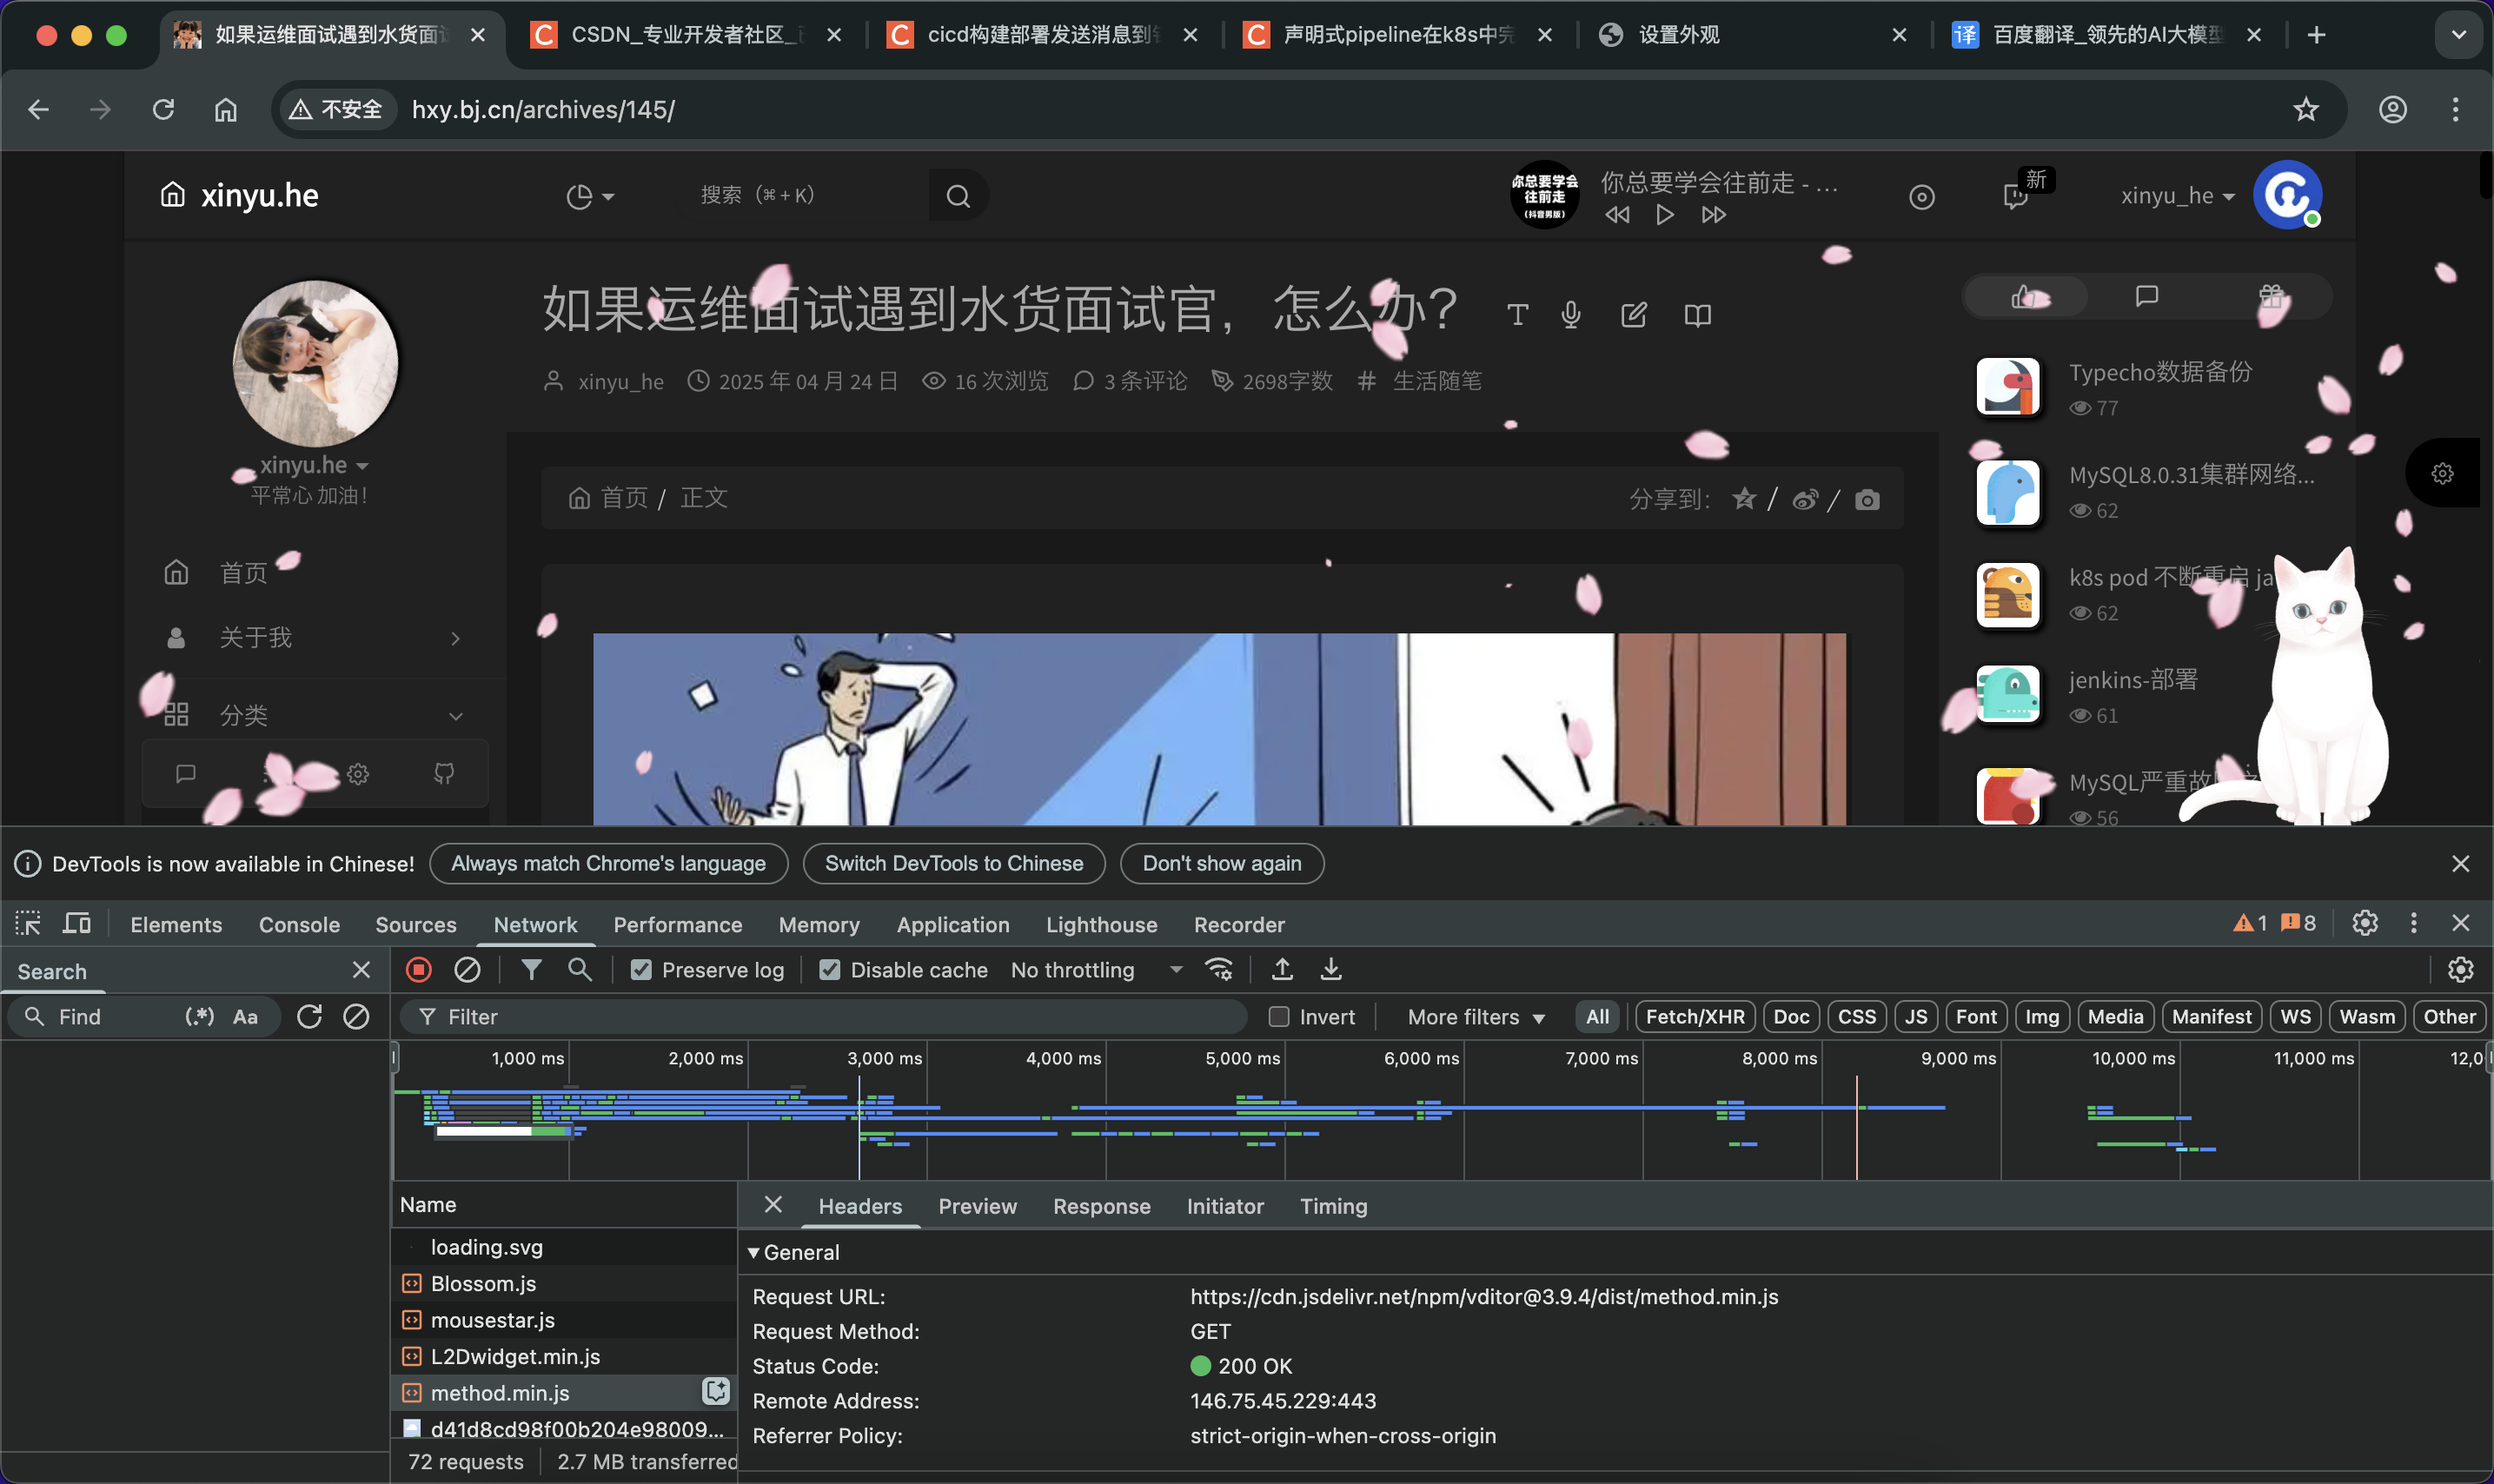Click the refresh search results icon

309,1017
